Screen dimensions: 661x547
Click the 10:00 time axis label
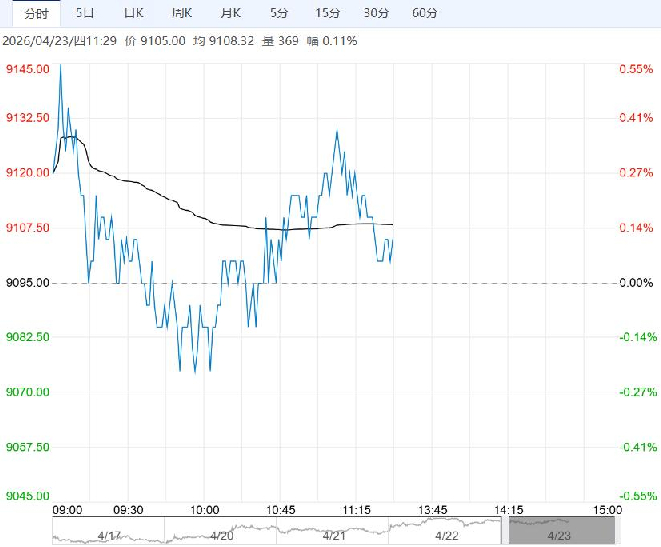click(205, 509)
